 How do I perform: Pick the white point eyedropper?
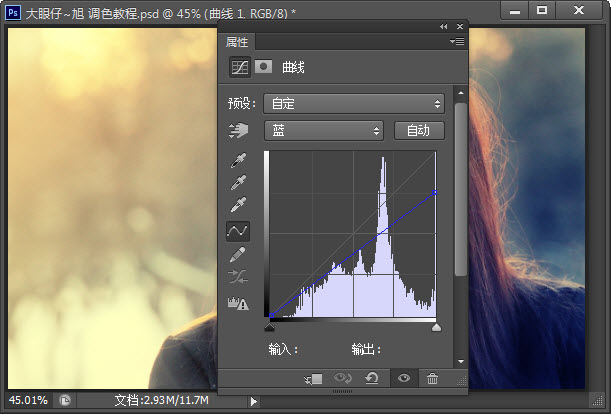point(239,206)
